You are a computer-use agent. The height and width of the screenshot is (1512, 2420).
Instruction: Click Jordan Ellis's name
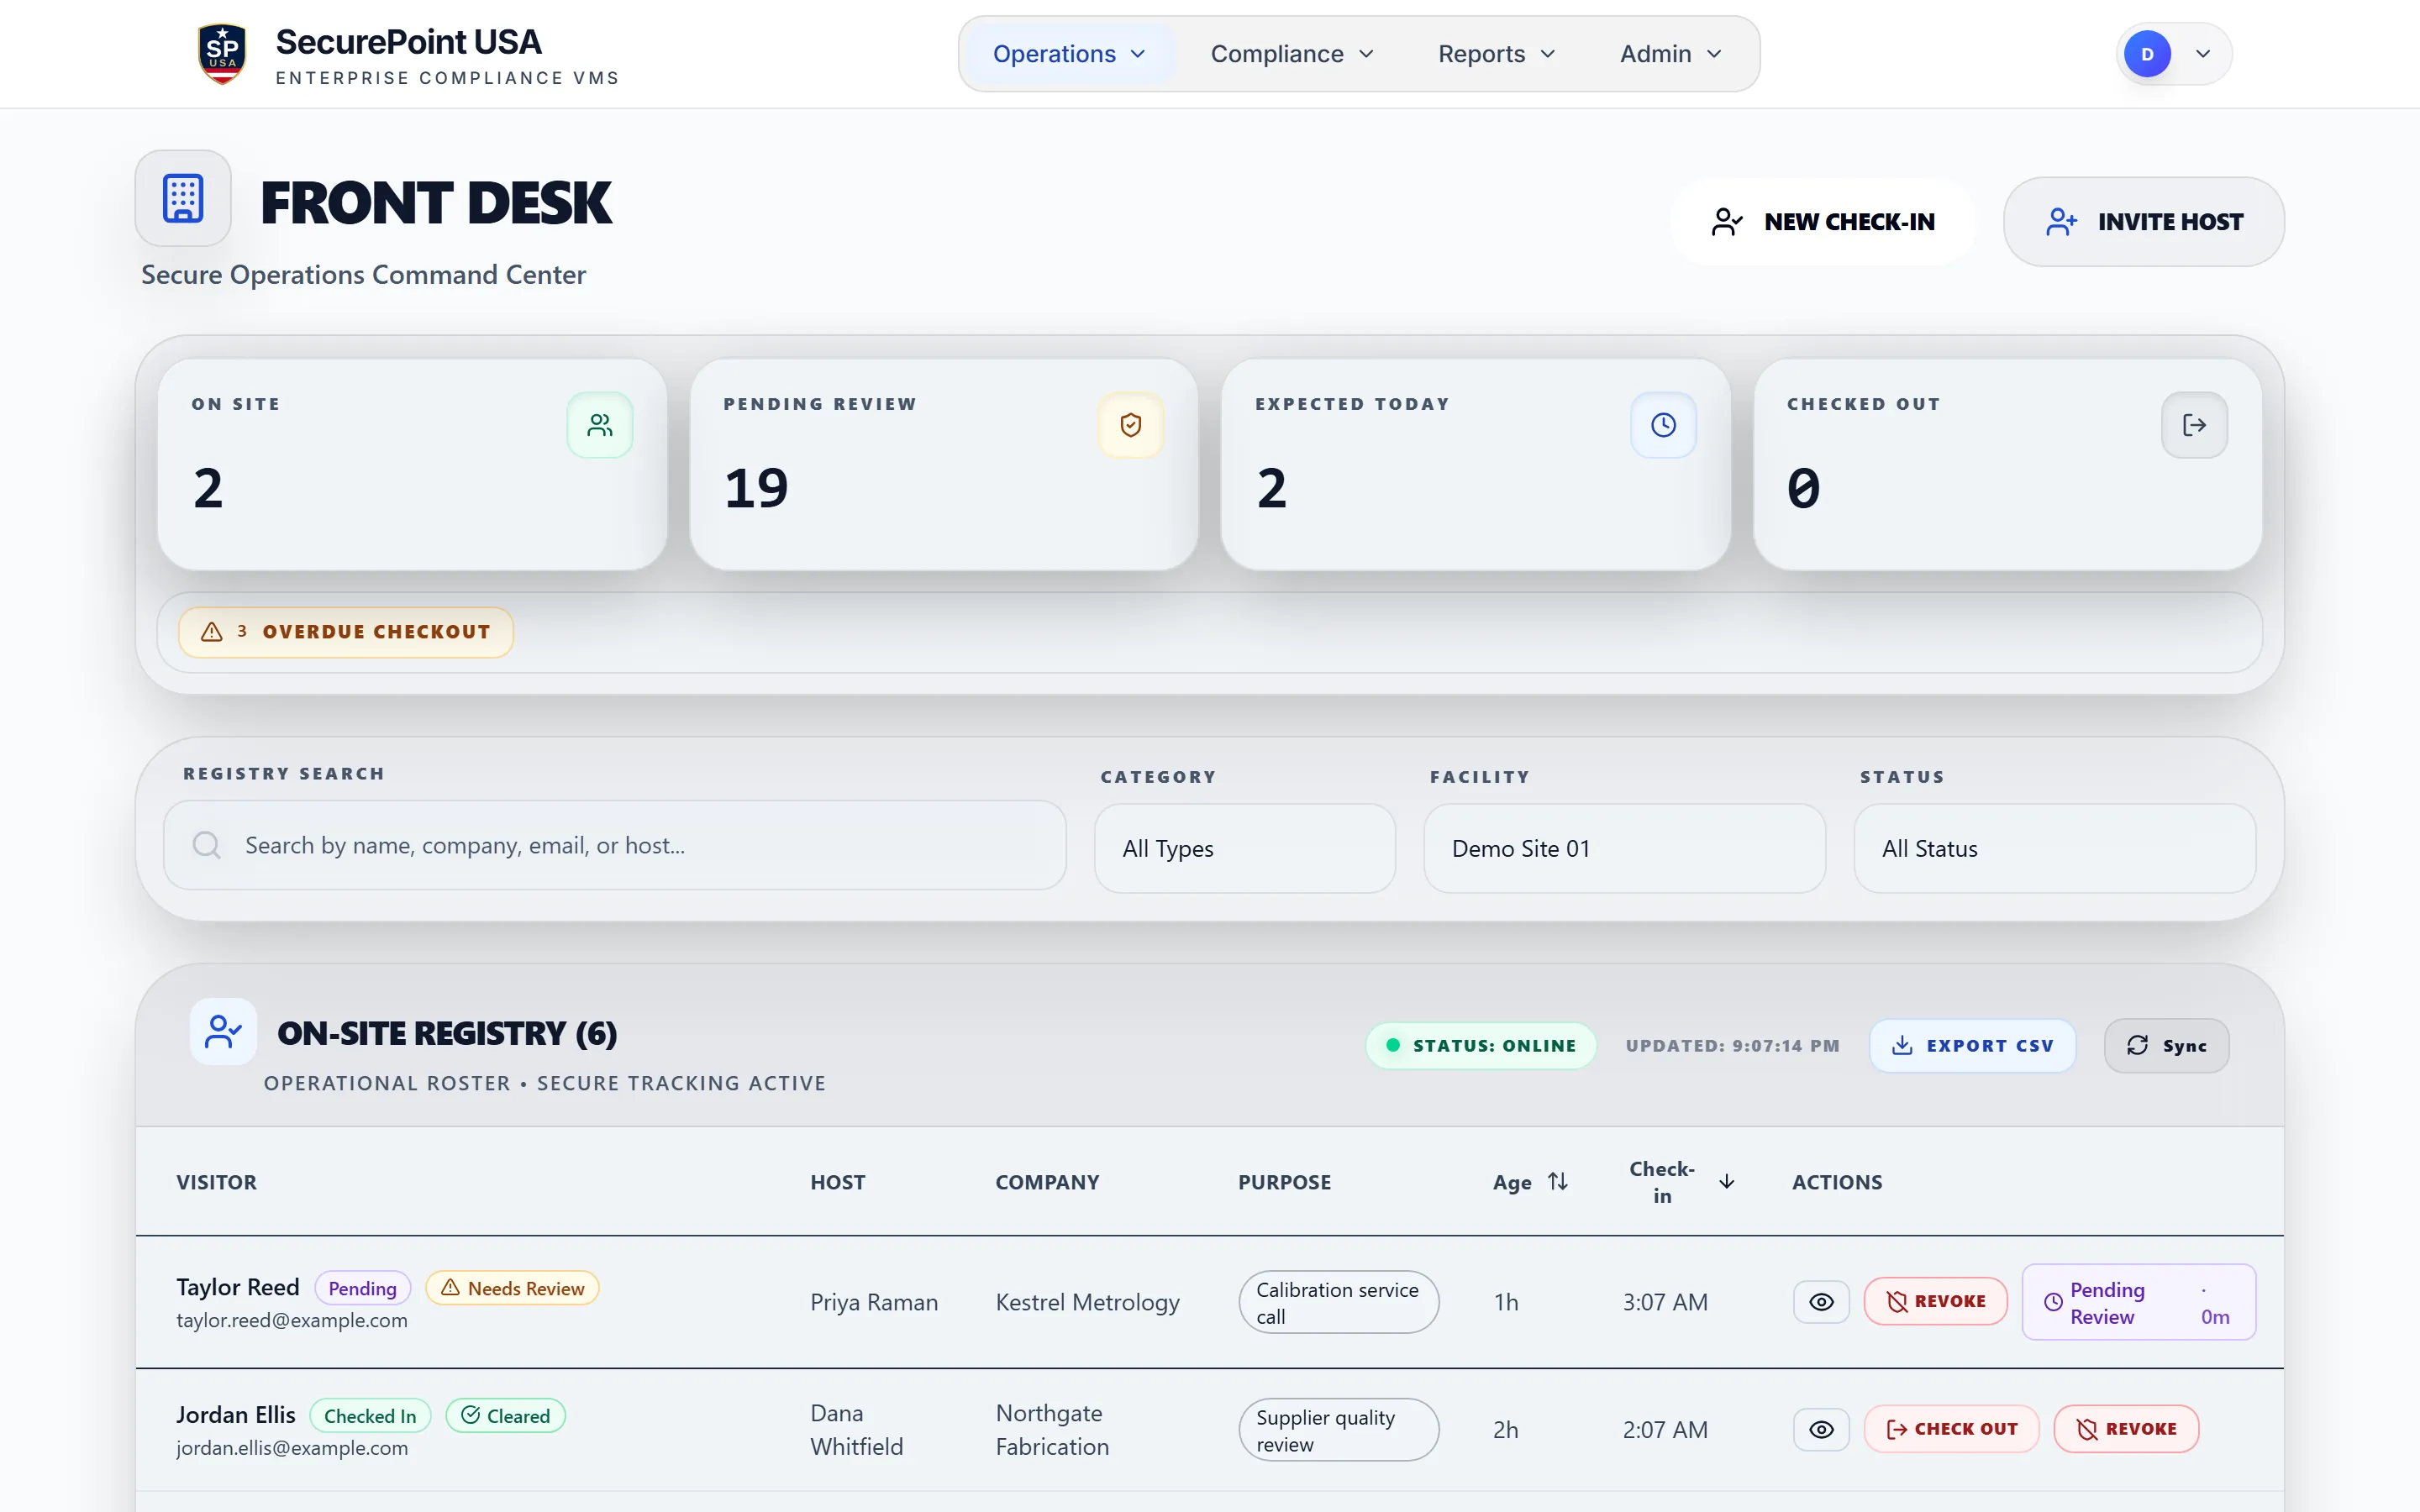tap(236, 1415)
